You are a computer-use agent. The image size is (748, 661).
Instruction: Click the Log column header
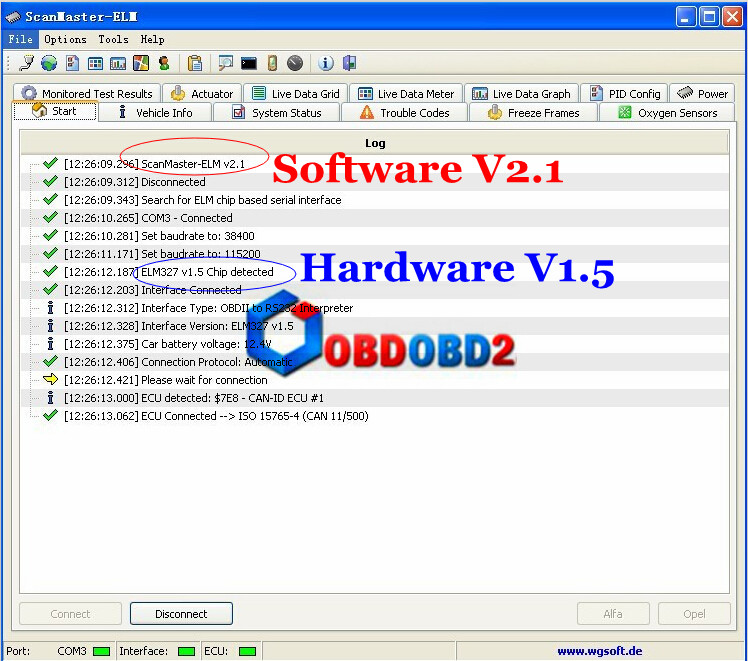[x=375, y=143]
